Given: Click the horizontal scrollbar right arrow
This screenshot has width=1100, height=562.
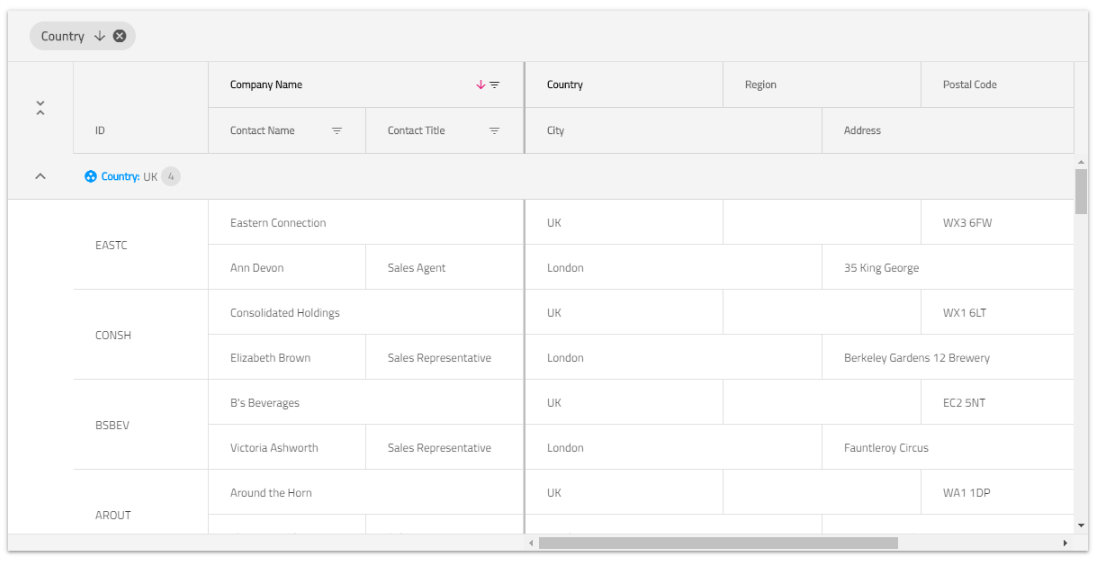Looking at the screenshot, I should tap(1065, 542).
